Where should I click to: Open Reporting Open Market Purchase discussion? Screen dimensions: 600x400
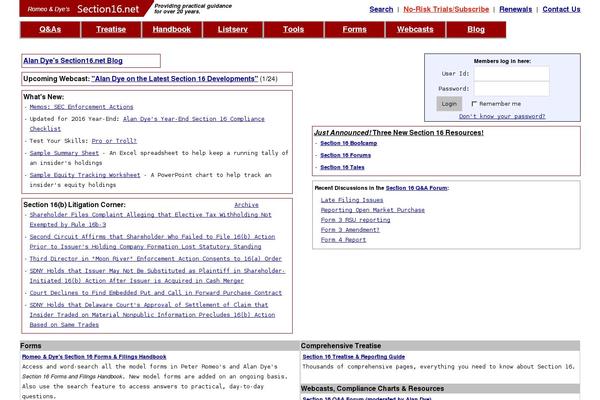(x=373, y=210)
